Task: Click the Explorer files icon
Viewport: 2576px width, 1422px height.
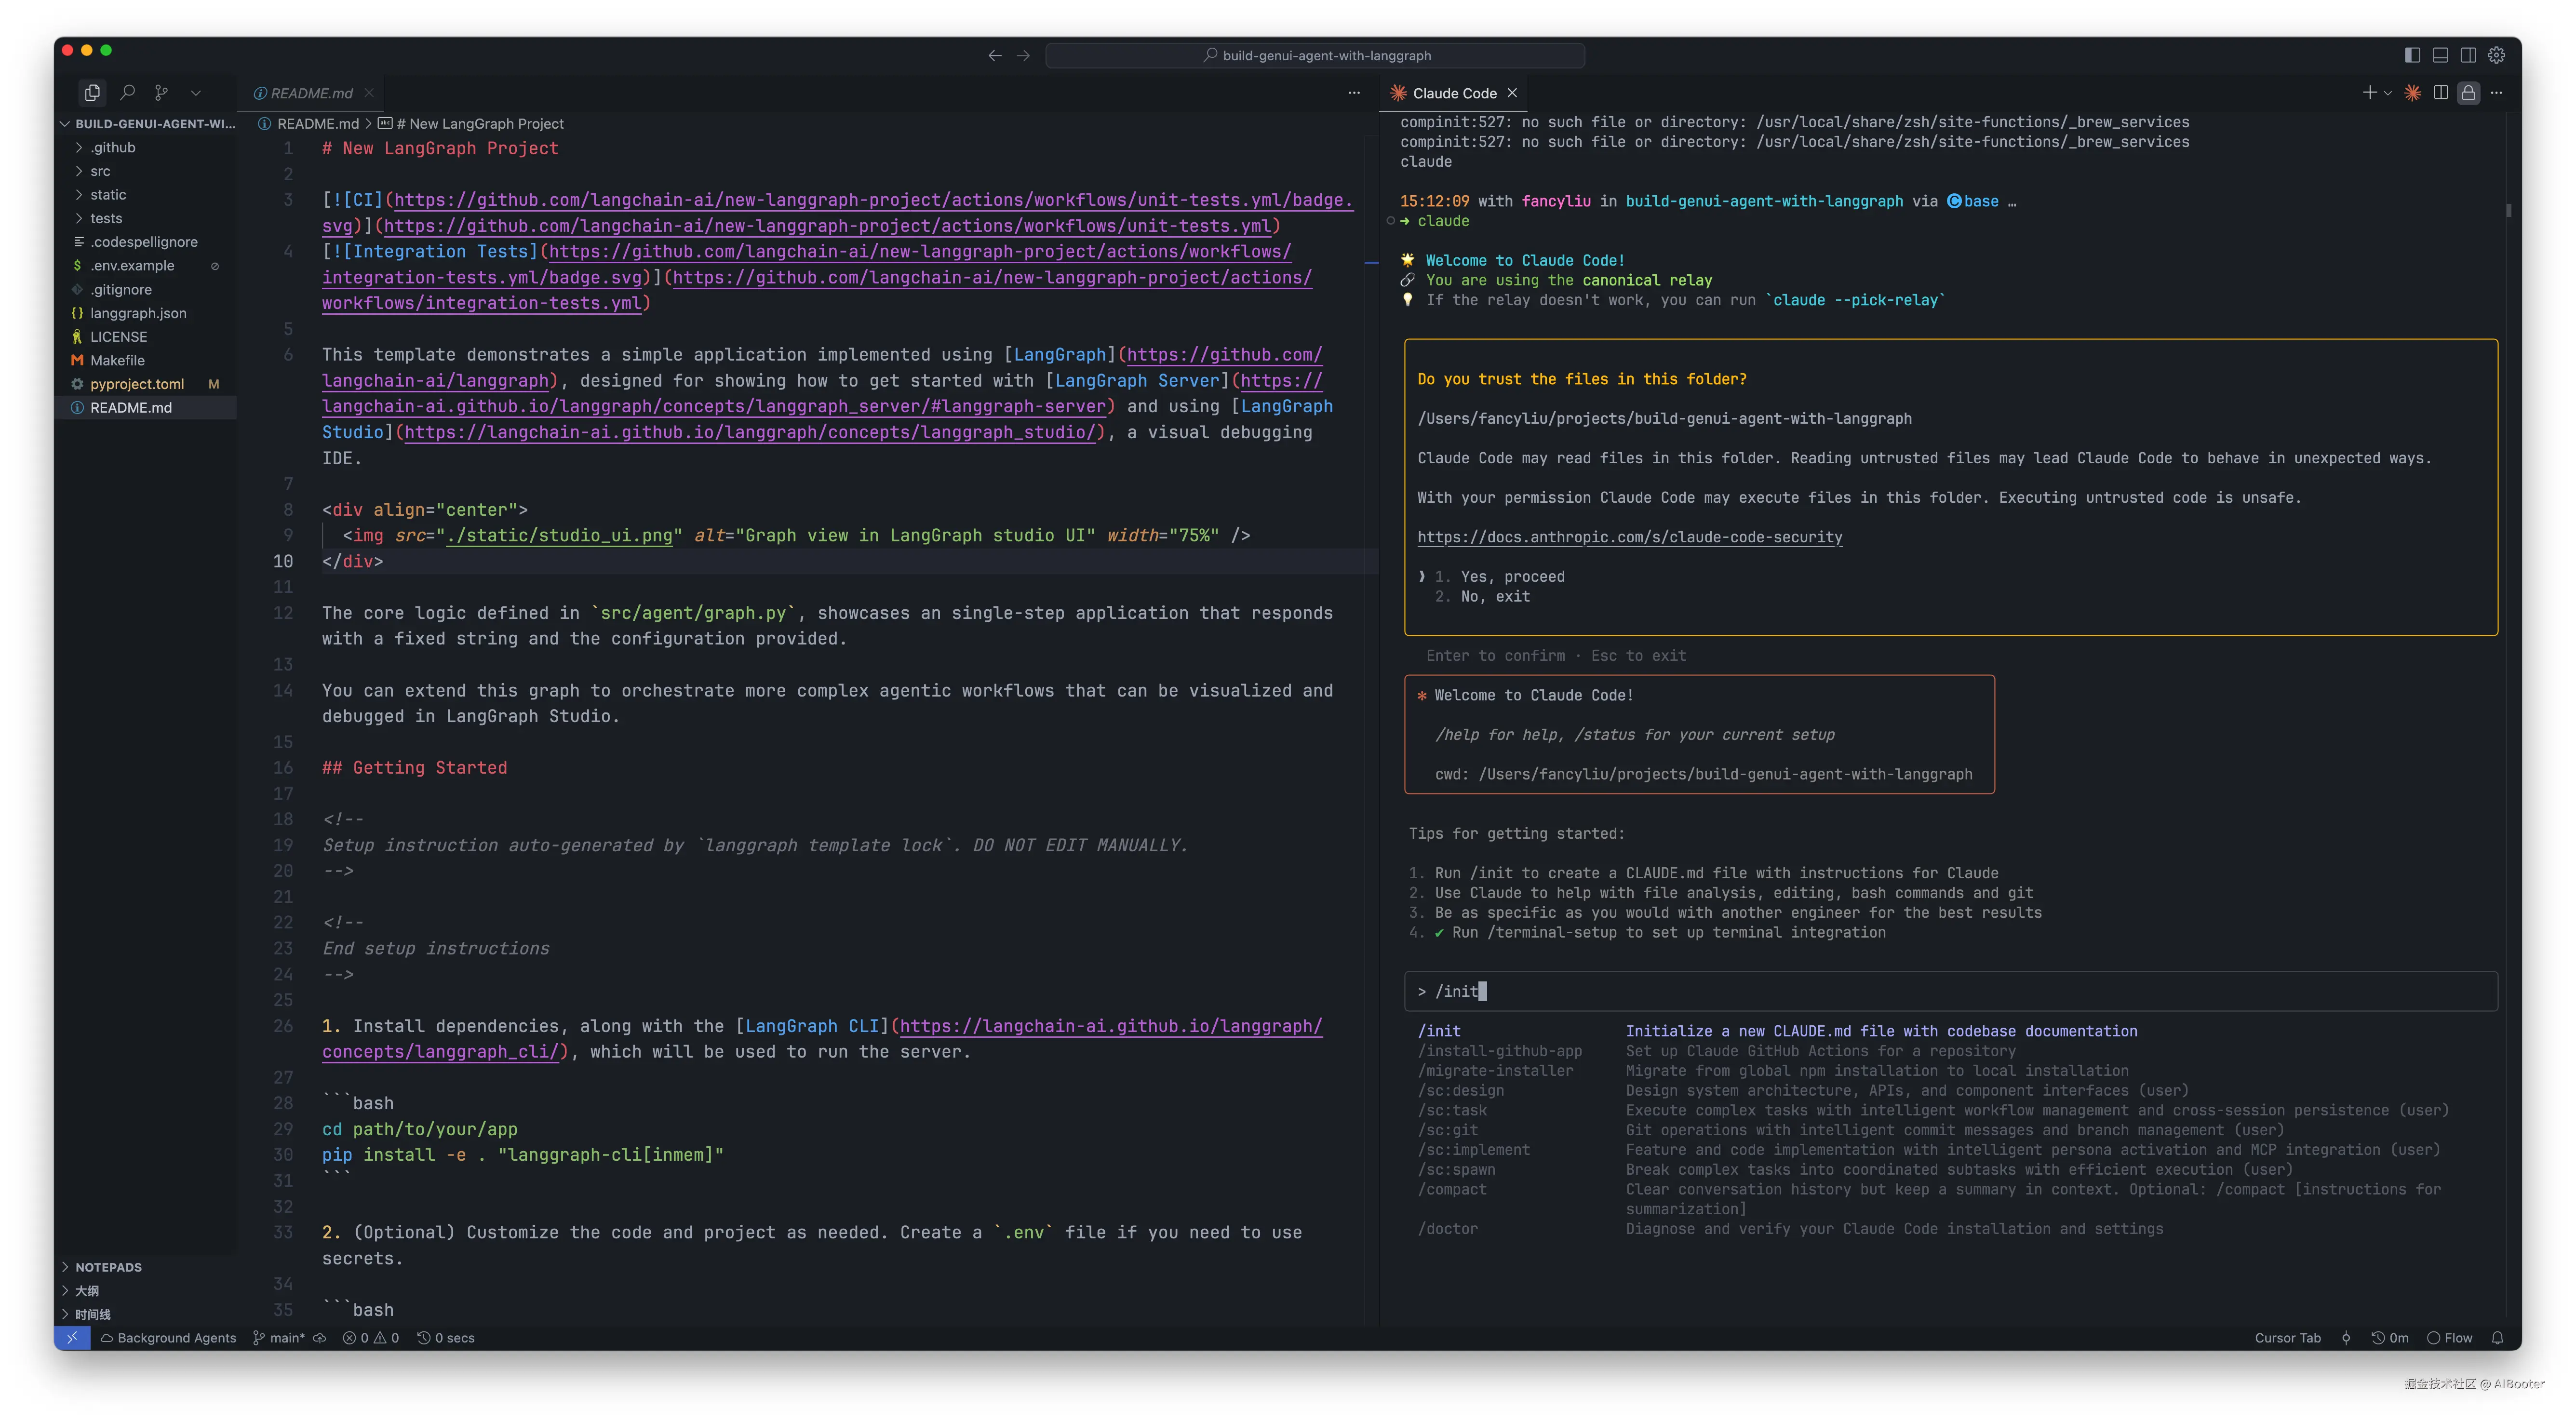Action: point(92,93)
